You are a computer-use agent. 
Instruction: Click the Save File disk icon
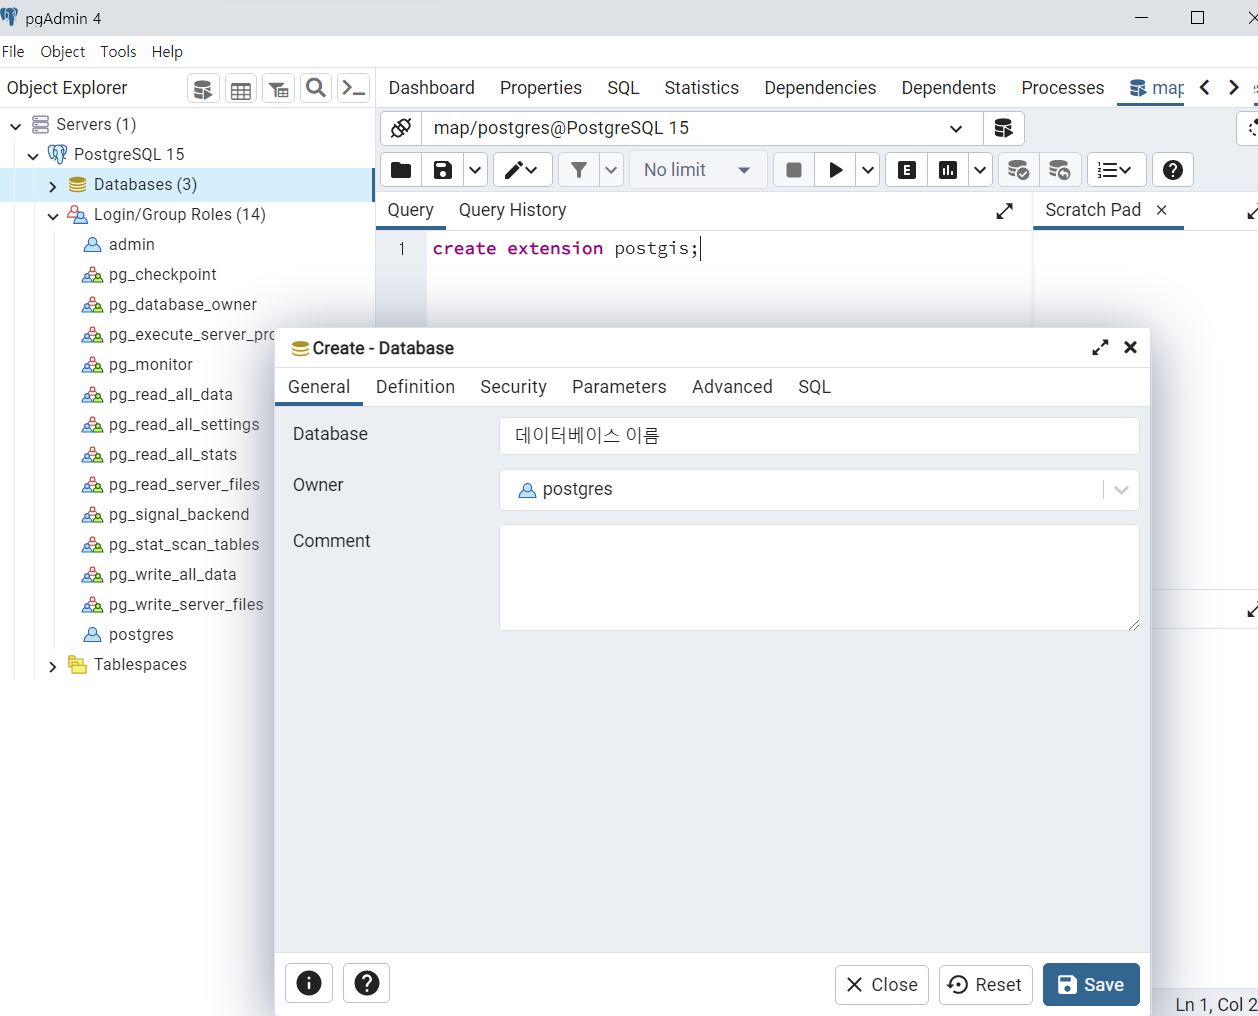(443, 170)
